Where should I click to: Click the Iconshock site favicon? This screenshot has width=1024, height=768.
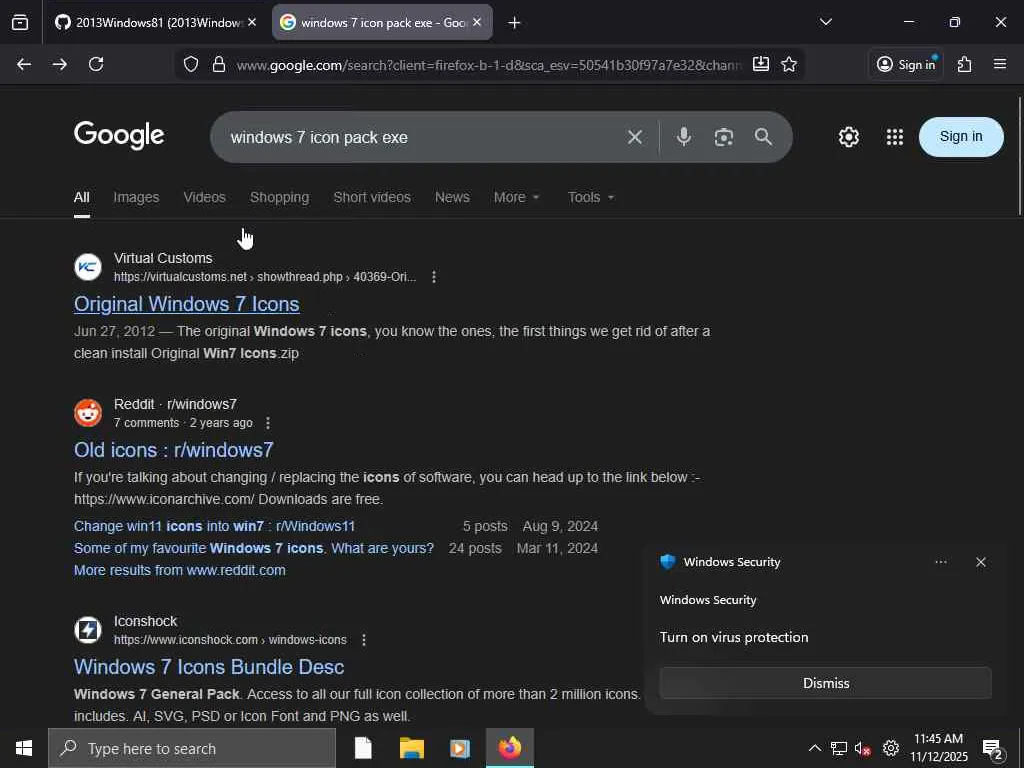click(88, 630)
